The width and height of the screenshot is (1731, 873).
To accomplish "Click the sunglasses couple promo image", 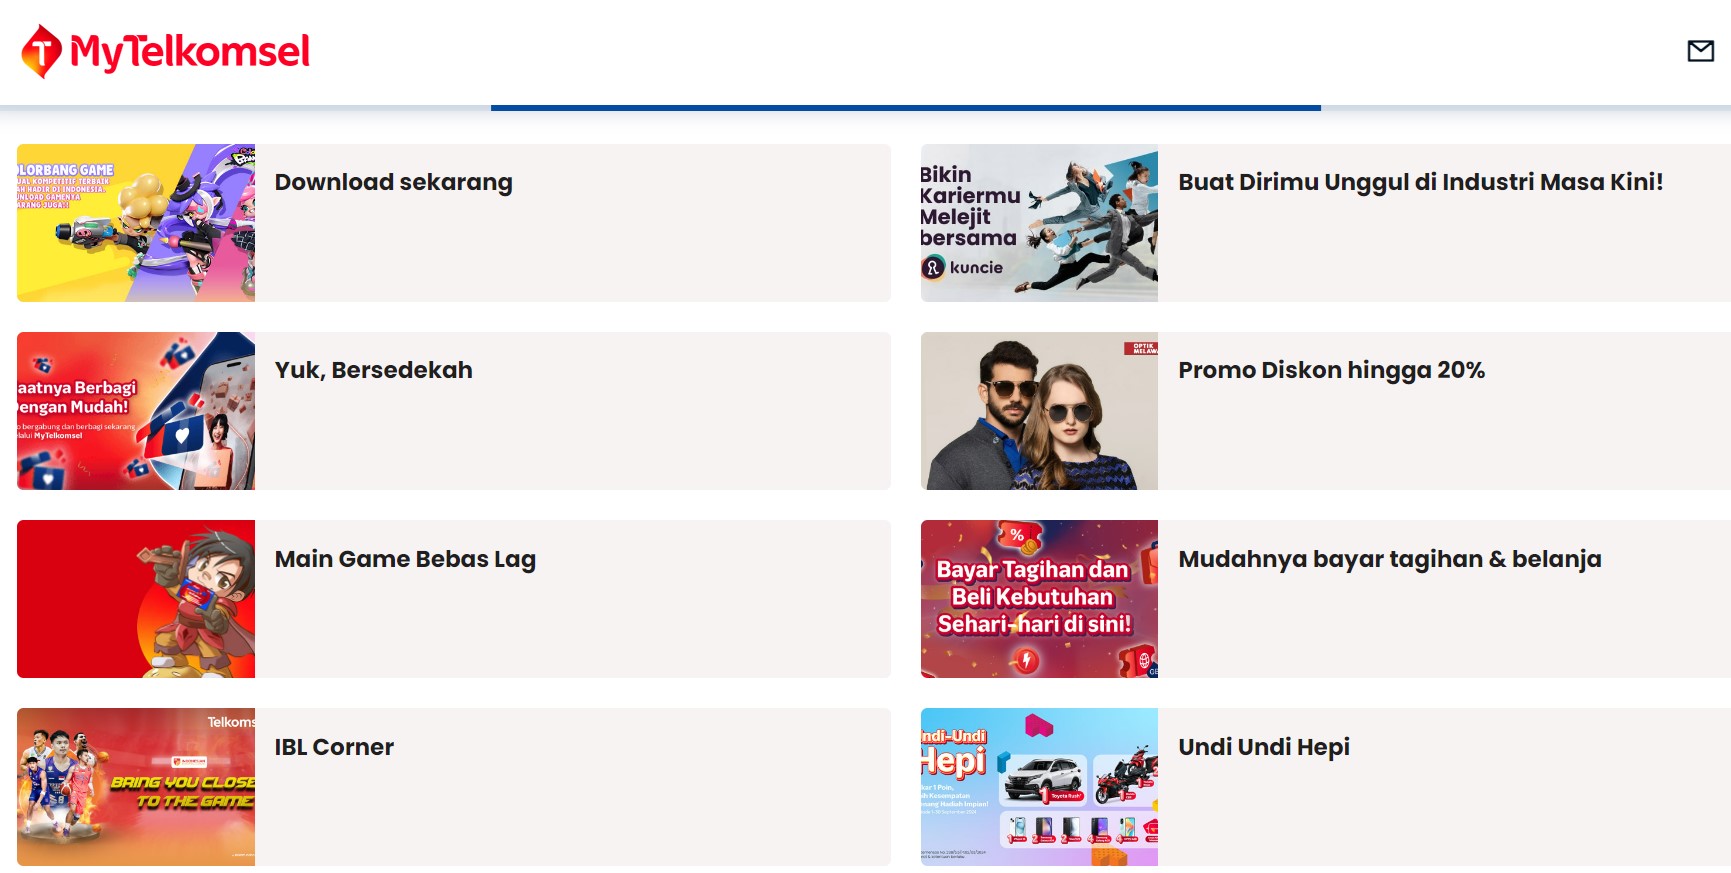I will click(x=1039, y=411).
